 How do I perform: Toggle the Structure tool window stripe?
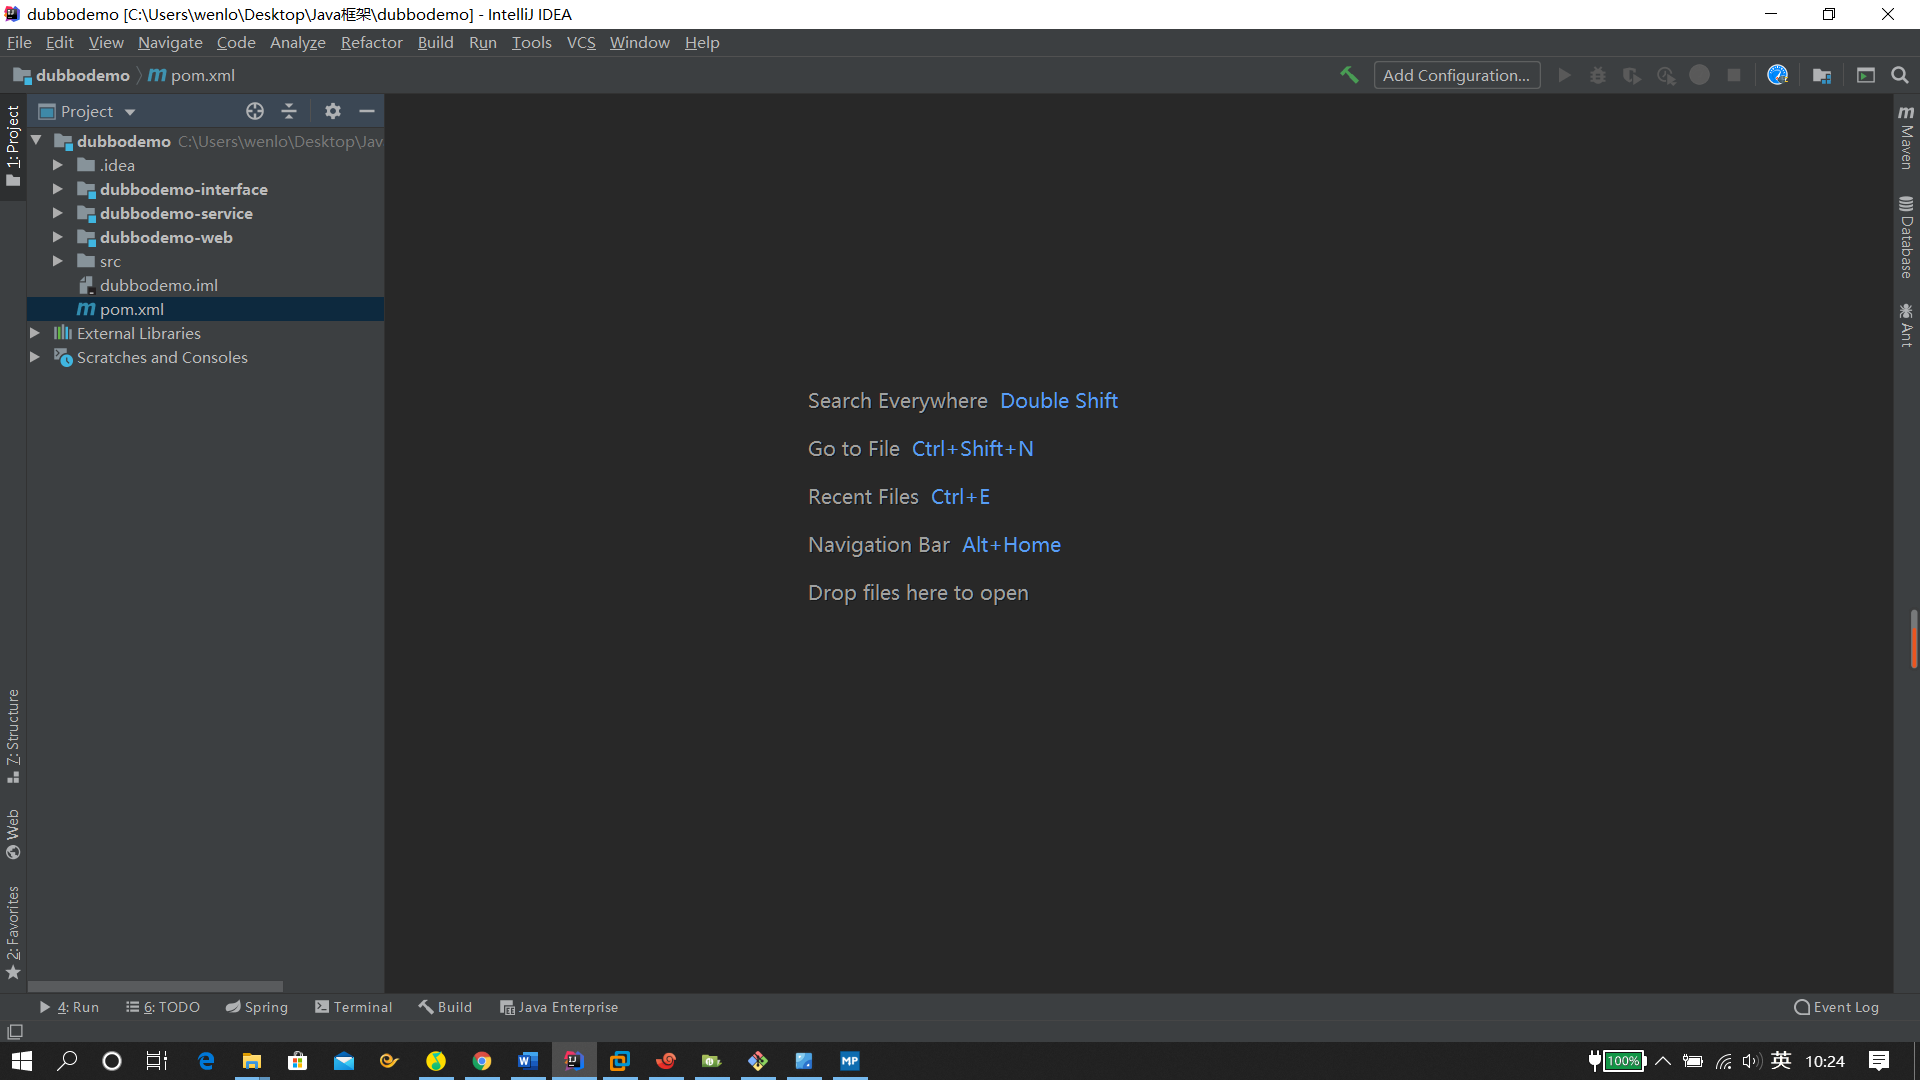(13, 735)
